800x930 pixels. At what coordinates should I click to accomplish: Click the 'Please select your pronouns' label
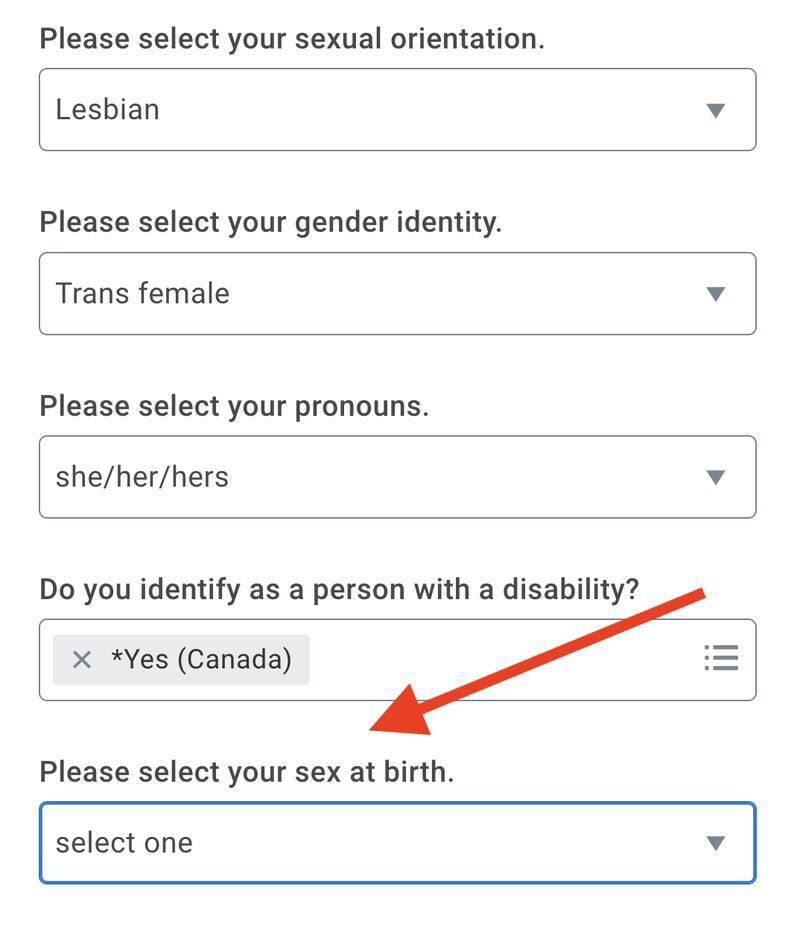234,406
